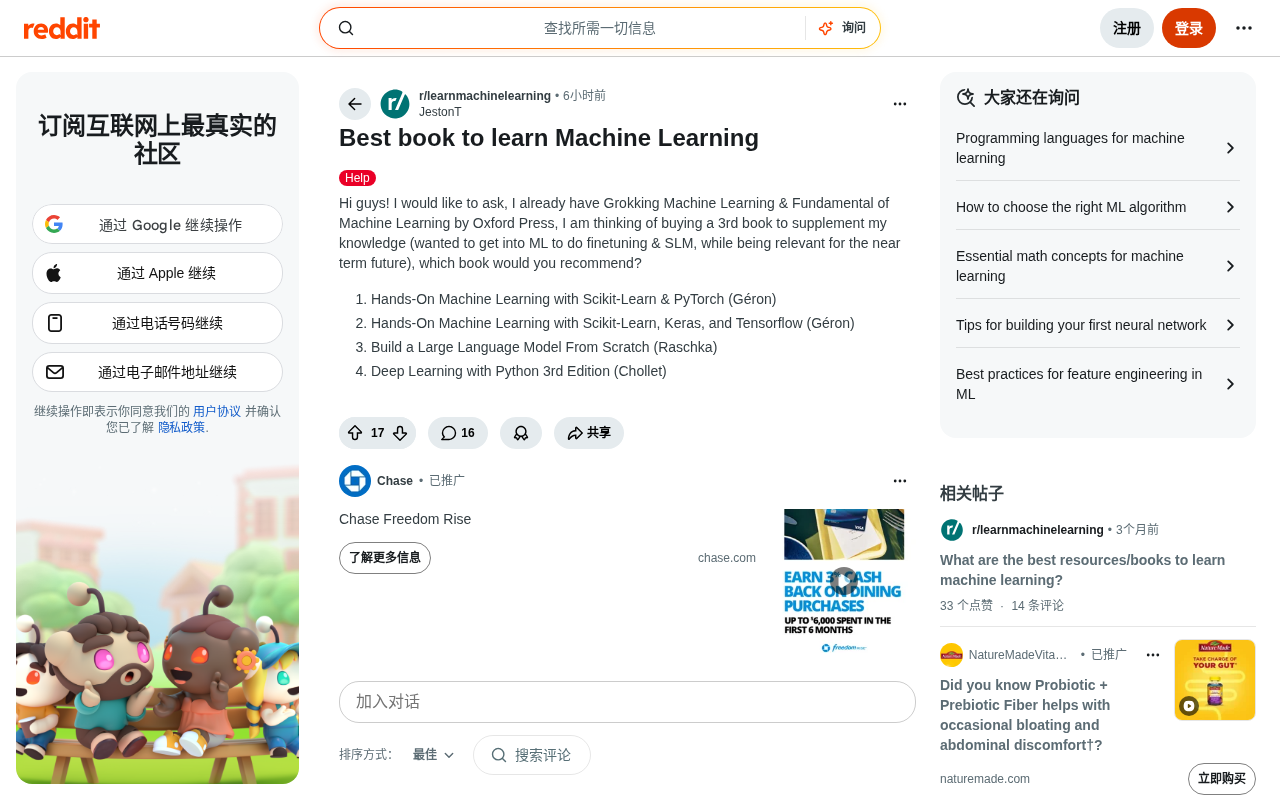Expand Best practices for feature engineering in ML
1280x800 pixels.
[1098, 384]
